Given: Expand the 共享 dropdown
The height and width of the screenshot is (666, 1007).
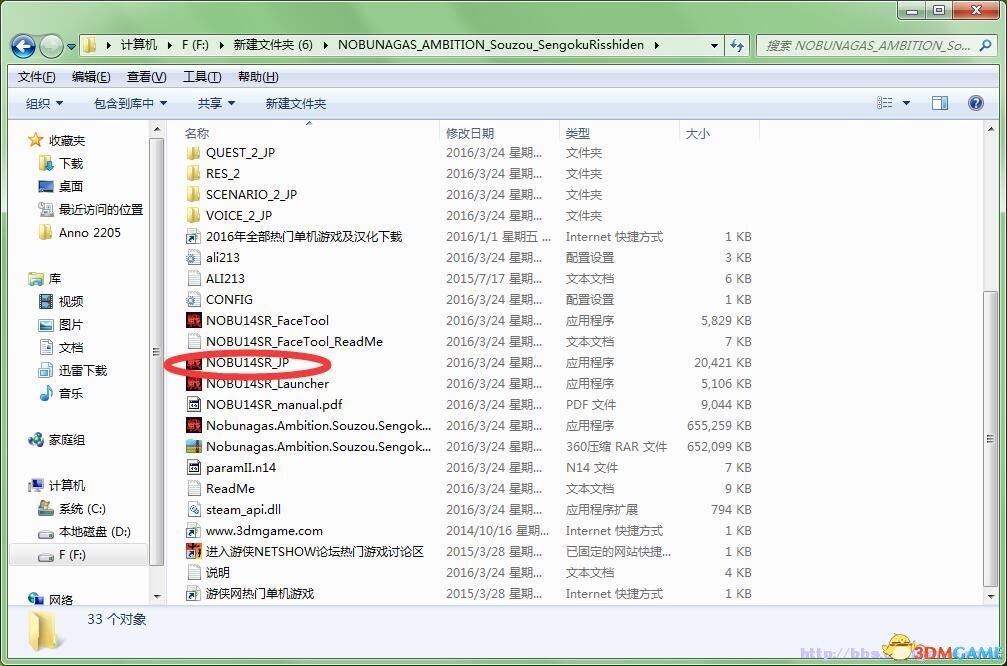Looking at the screenshot, I should 216,103.
